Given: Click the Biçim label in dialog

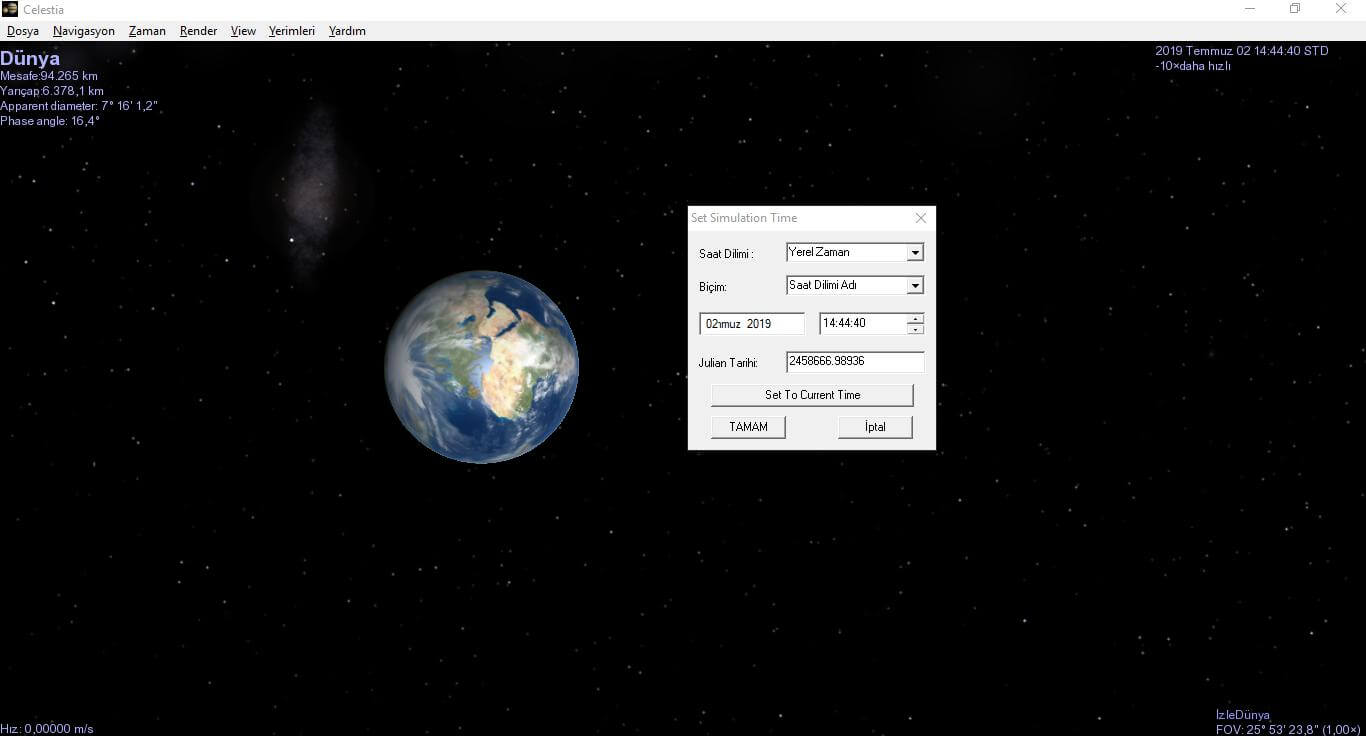Looking at the screenshot, I should click(x=713, y=287).
